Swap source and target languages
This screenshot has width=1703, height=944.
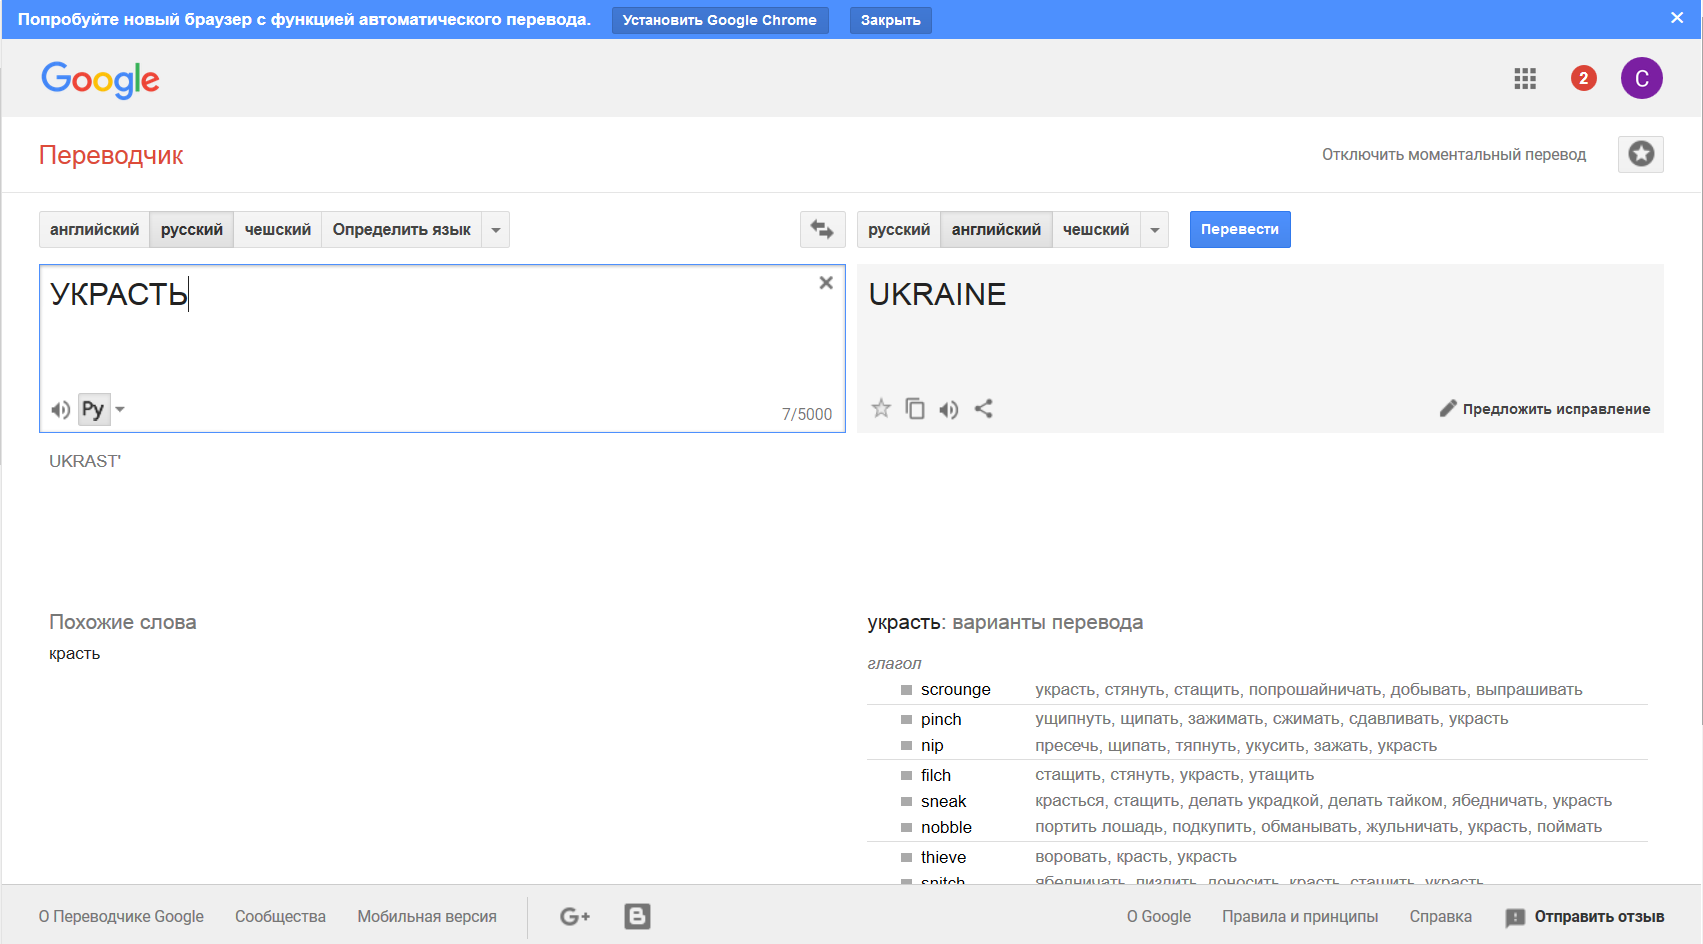point(822,229)
